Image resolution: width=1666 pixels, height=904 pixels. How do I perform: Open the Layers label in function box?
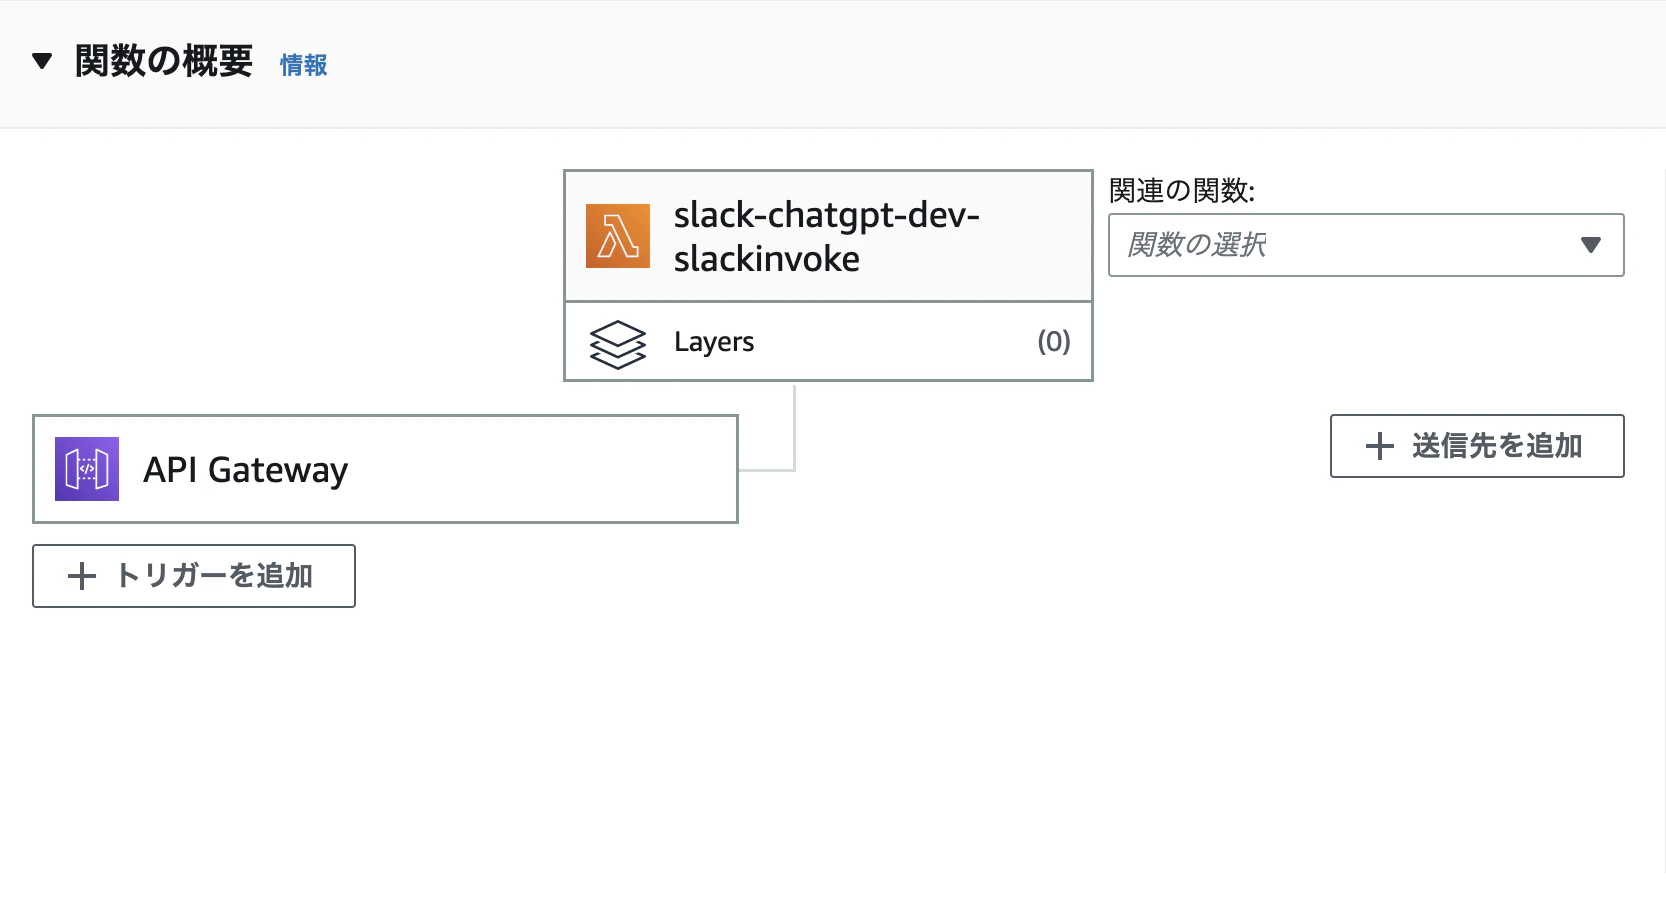pyautogui.click(x=714, y=342)
